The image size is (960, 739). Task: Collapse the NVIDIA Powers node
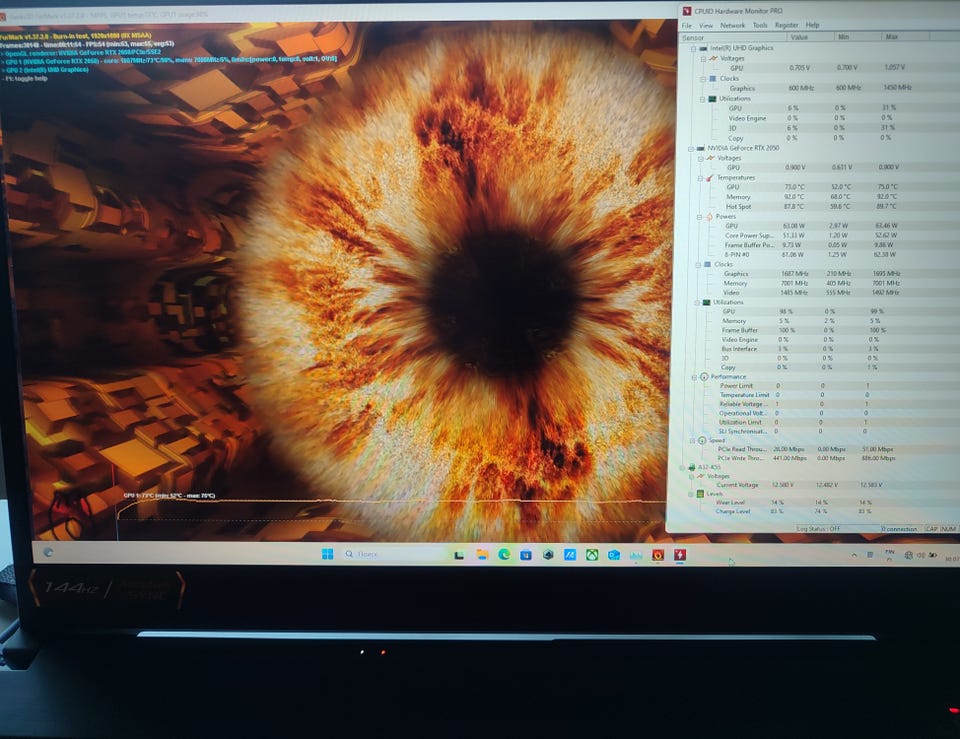tap(699, 217)
